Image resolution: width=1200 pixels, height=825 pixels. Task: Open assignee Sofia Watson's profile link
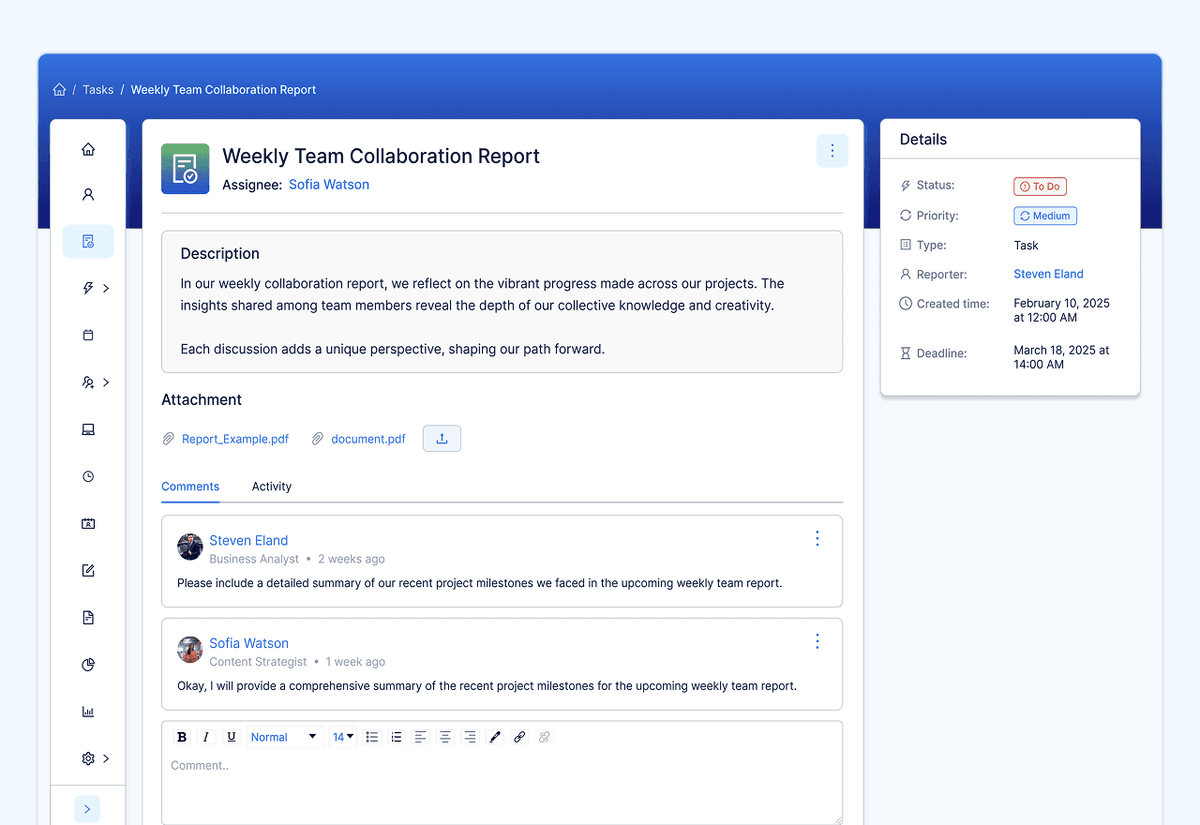click(x=329, y=185)
